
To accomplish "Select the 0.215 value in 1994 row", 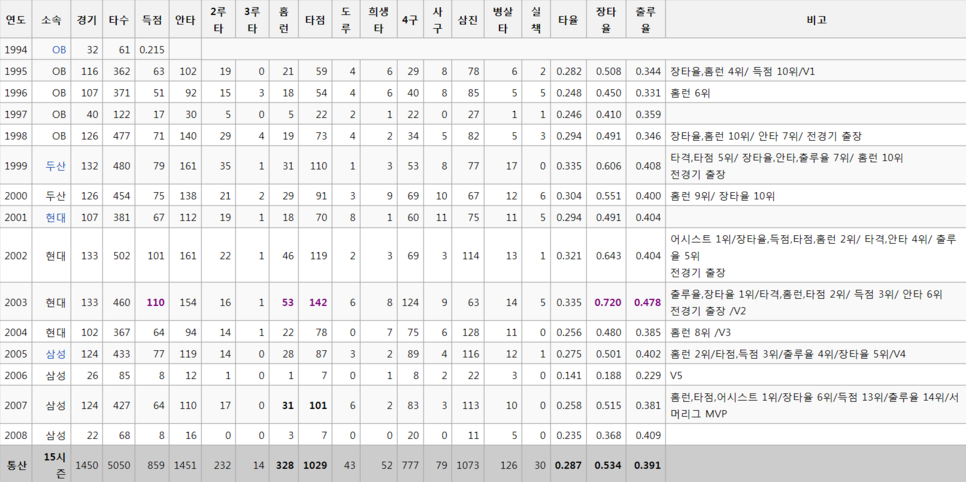I will click(152, 50).
